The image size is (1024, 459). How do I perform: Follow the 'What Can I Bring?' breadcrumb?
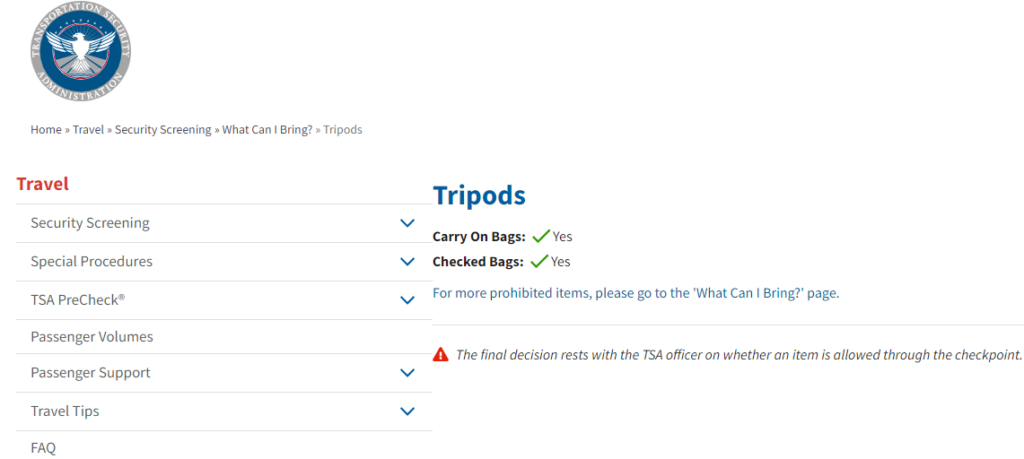point(267,129)
